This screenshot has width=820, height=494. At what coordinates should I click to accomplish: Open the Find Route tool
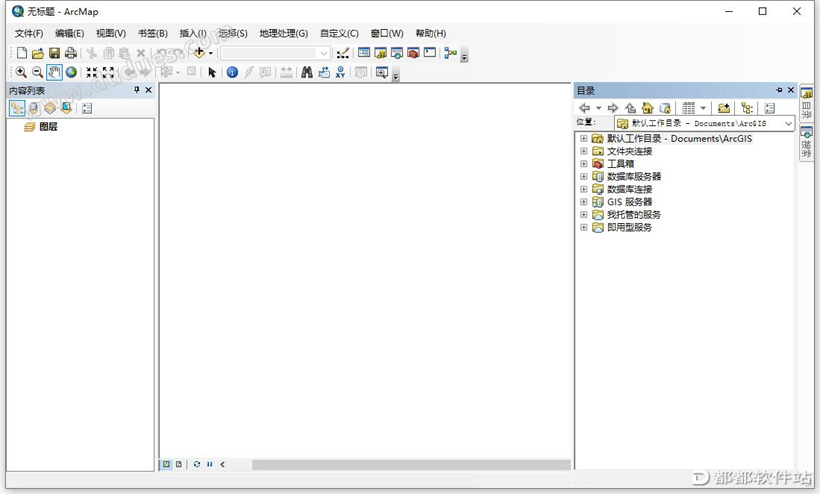[324, 72]
